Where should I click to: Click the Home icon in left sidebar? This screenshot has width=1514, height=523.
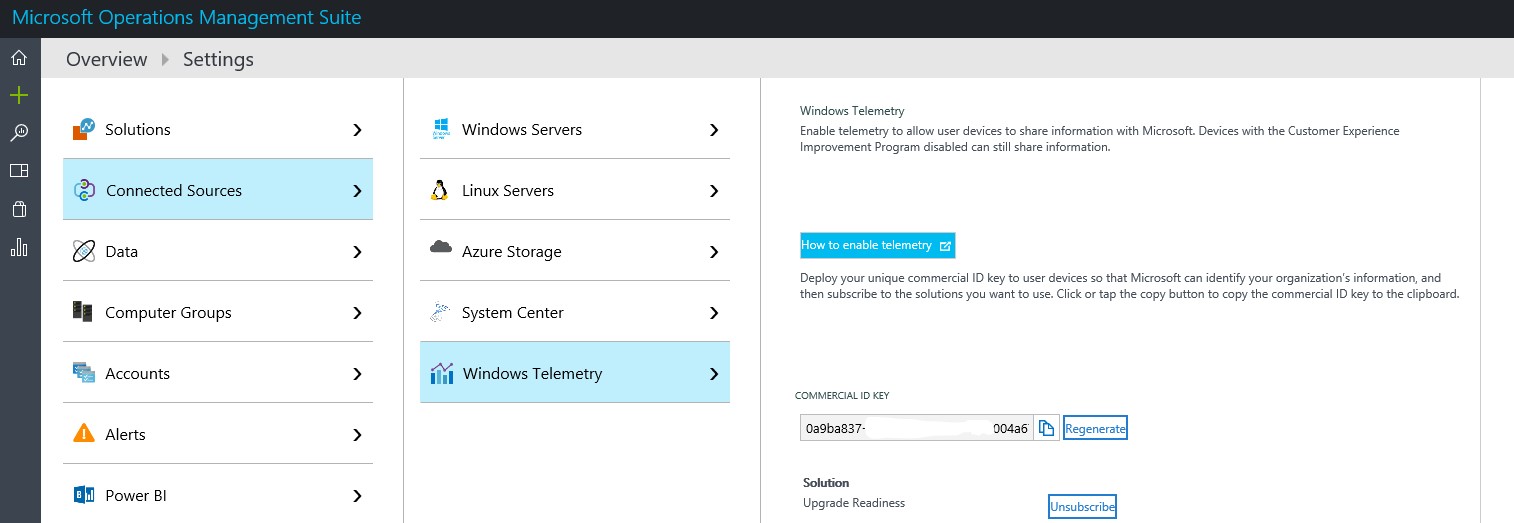coord(18,58)
